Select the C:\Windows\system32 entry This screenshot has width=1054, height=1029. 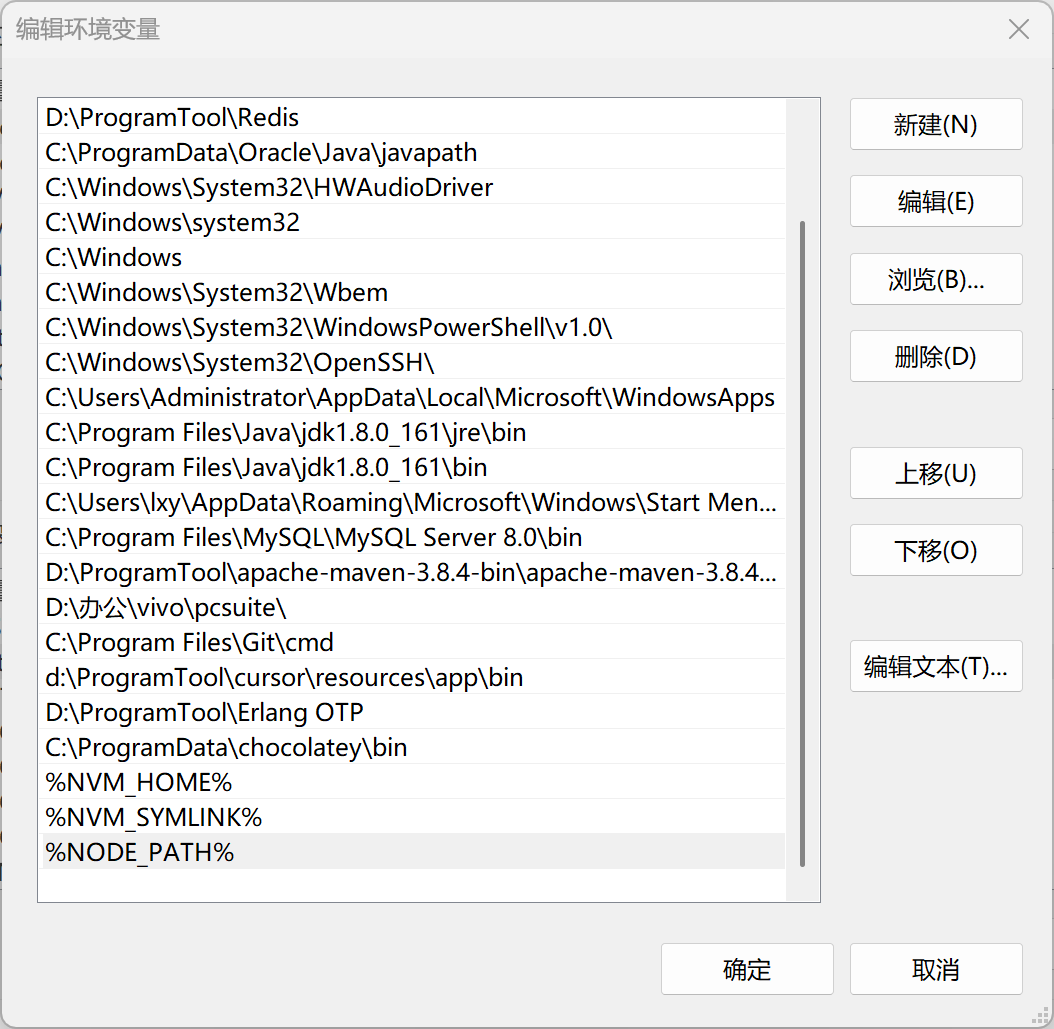413,222
